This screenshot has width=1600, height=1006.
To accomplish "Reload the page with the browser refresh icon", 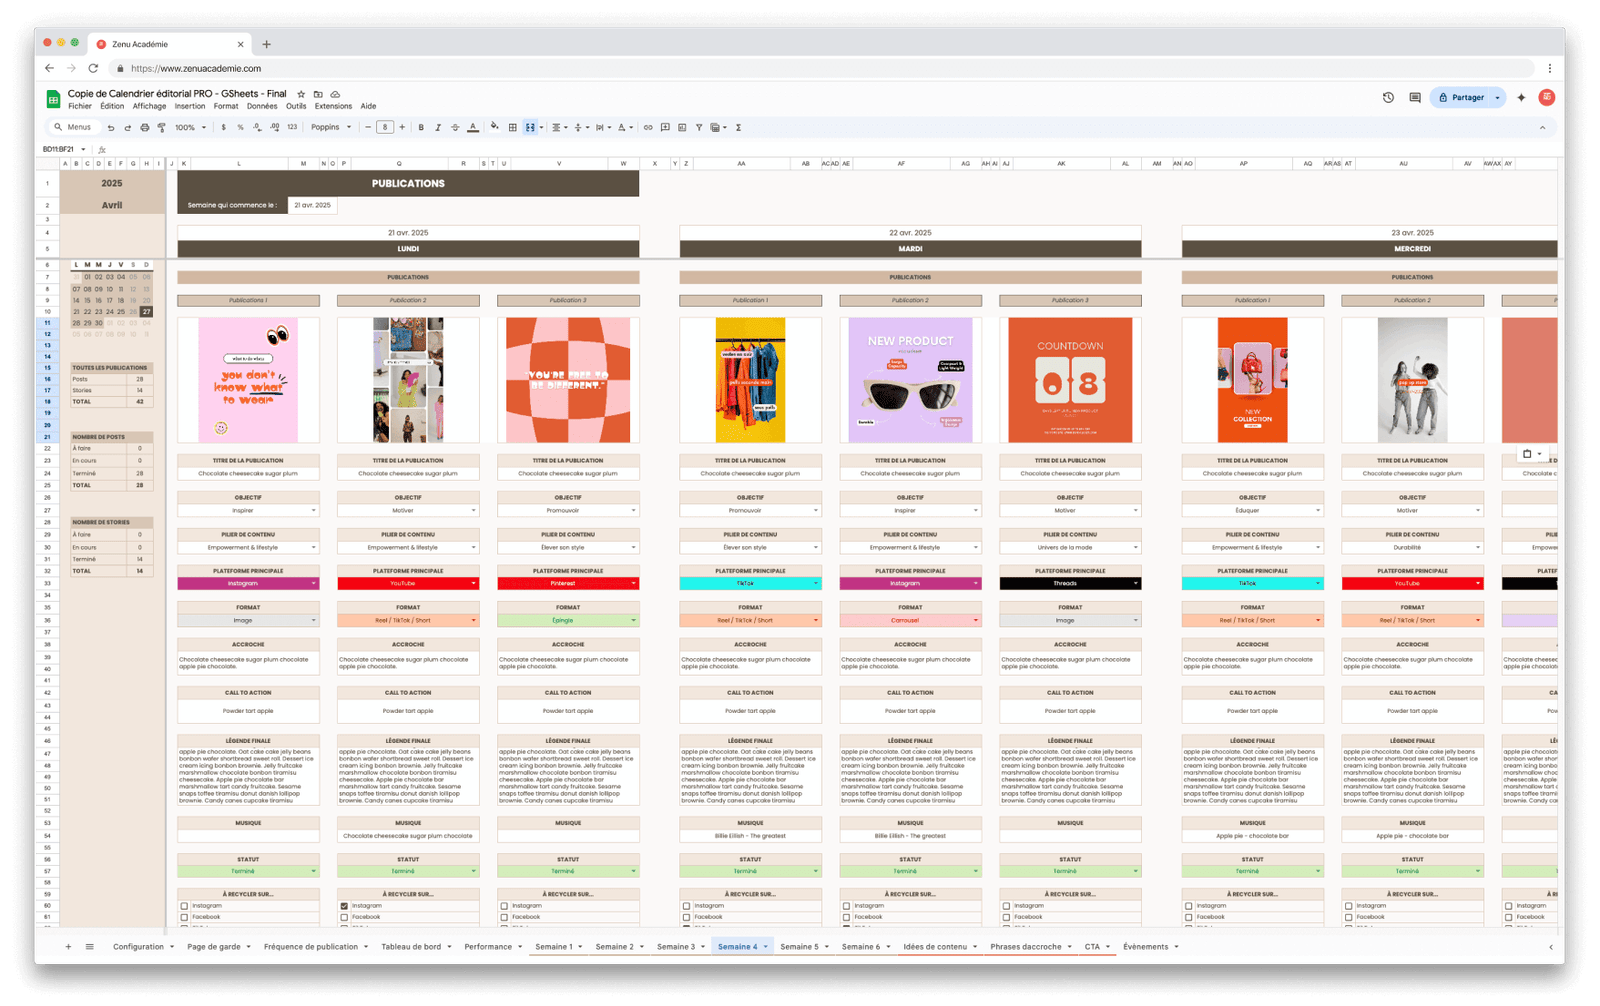I will pyautogui.click(x=93, y=69).
